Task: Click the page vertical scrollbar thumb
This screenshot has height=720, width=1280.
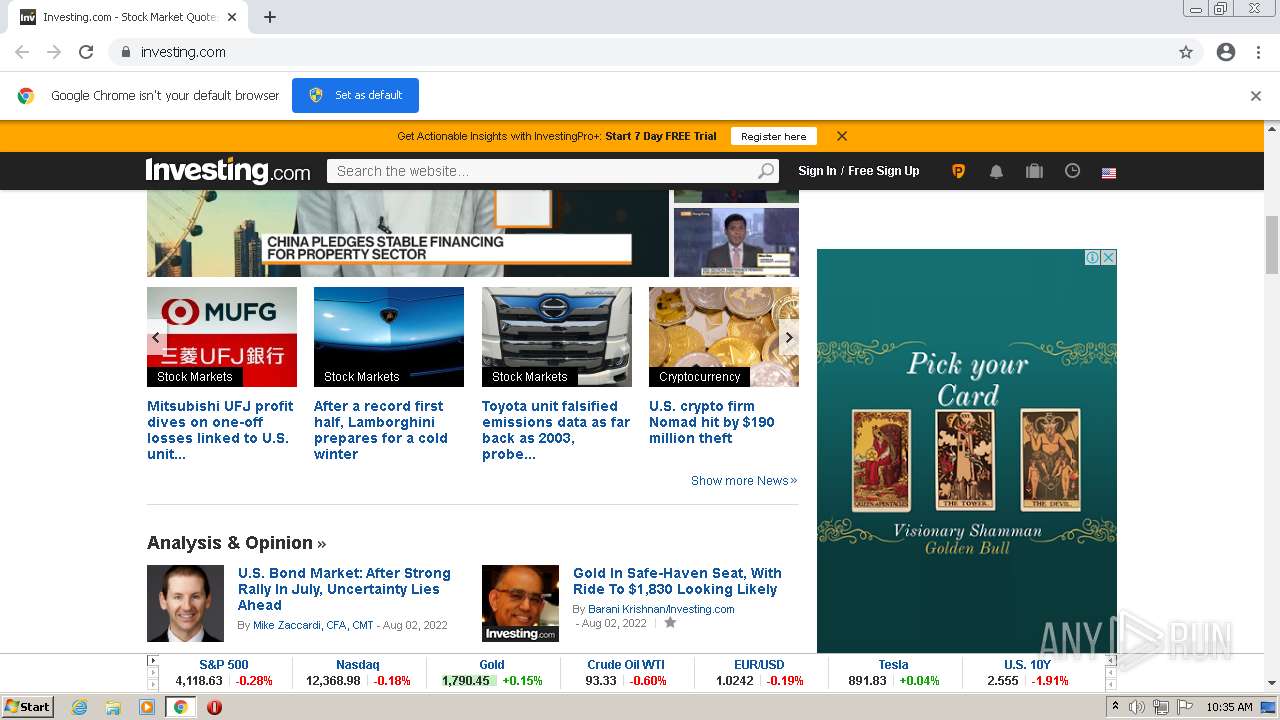Action: point(1272,245)
